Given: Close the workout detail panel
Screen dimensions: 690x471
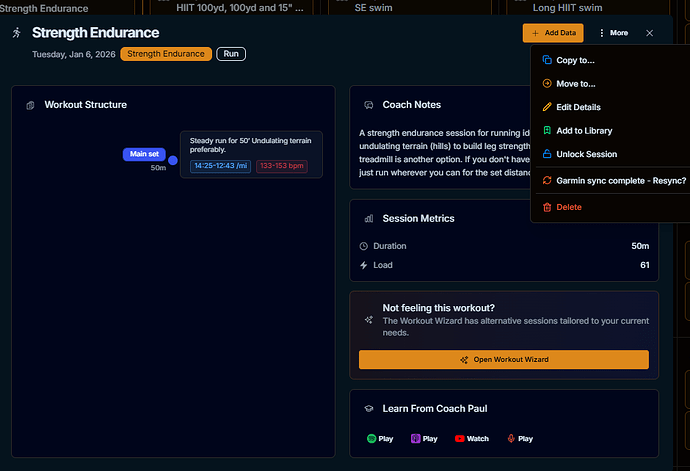Looking at the screenshot, I should click(650, 33).
